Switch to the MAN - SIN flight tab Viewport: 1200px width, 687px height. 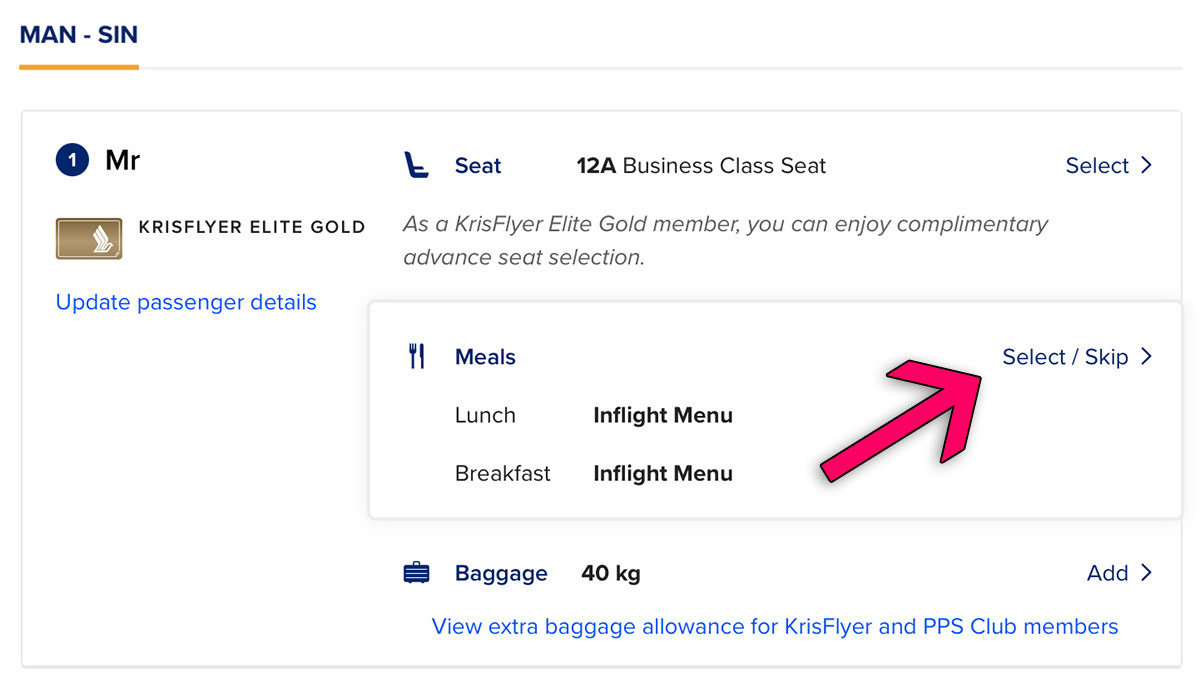pyautogui.click(x=79, y=35)
